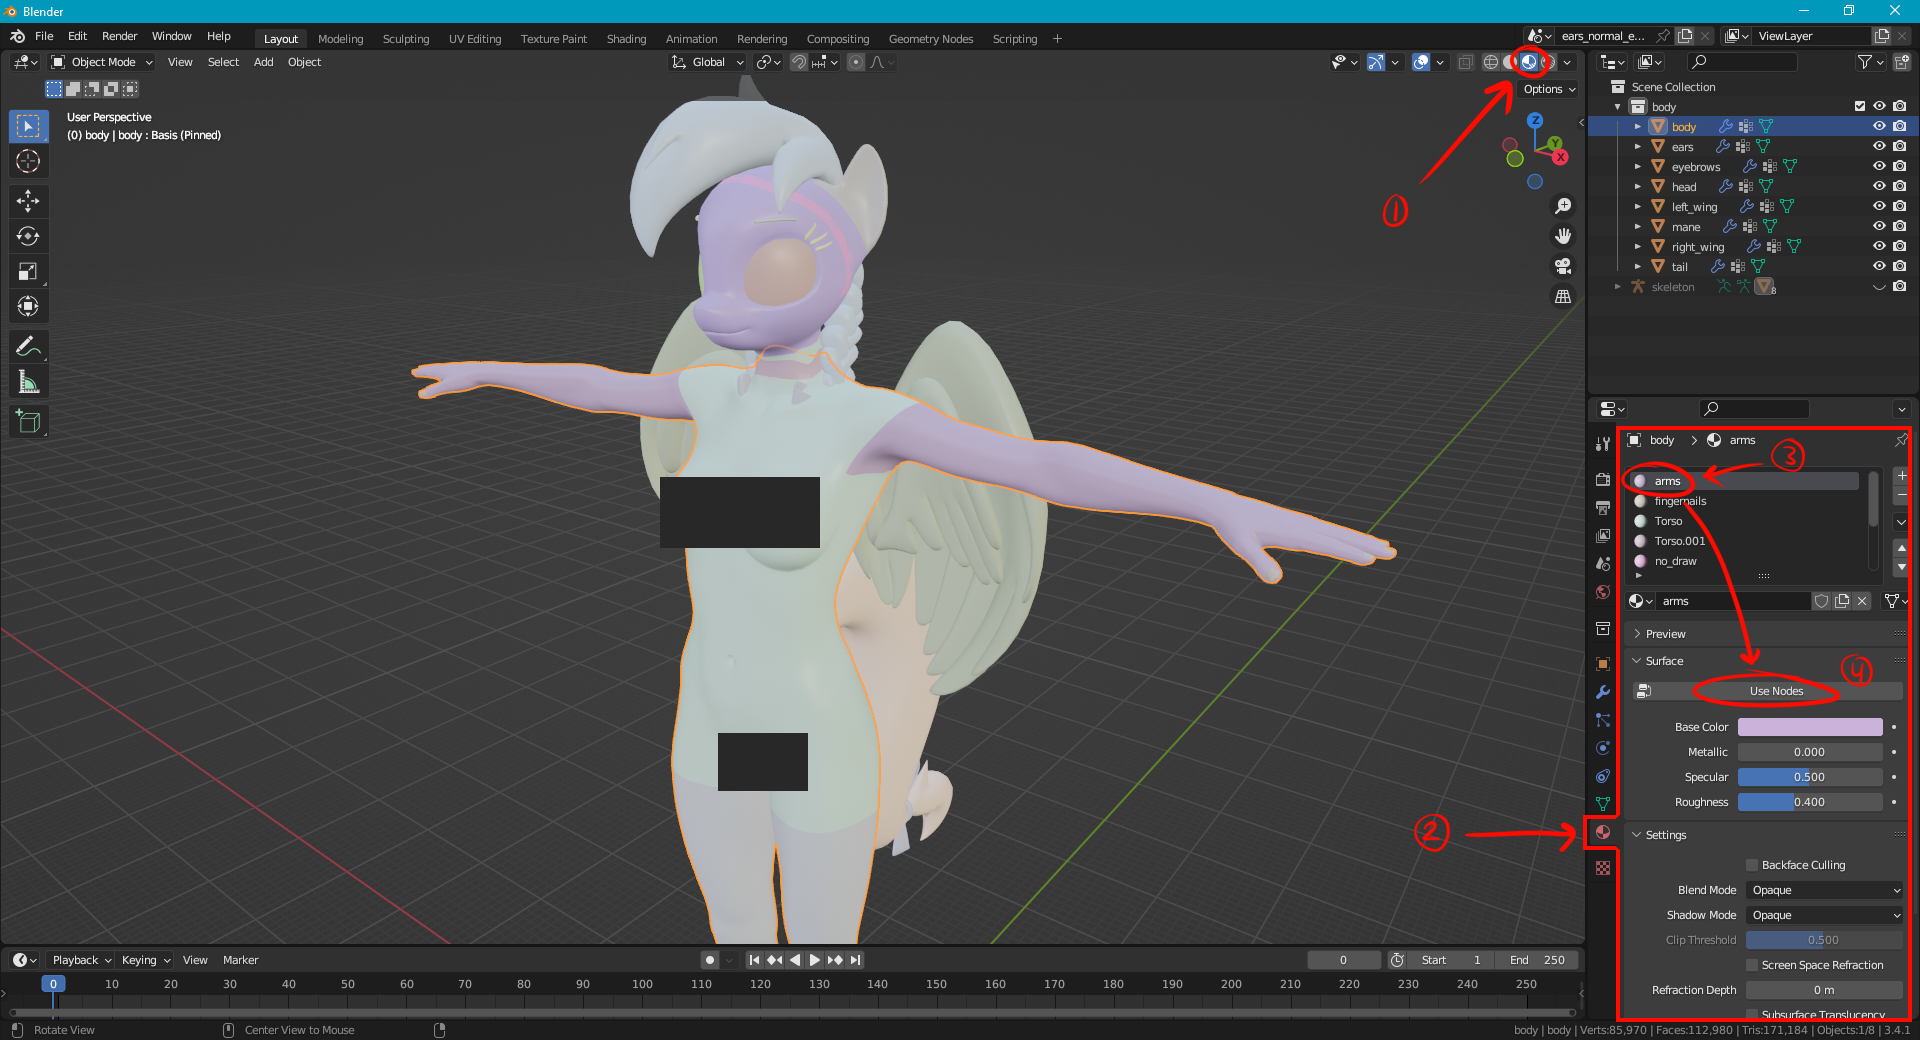Activate the Transform tool
This screenshot has width=1920, height=1040.
28,306
